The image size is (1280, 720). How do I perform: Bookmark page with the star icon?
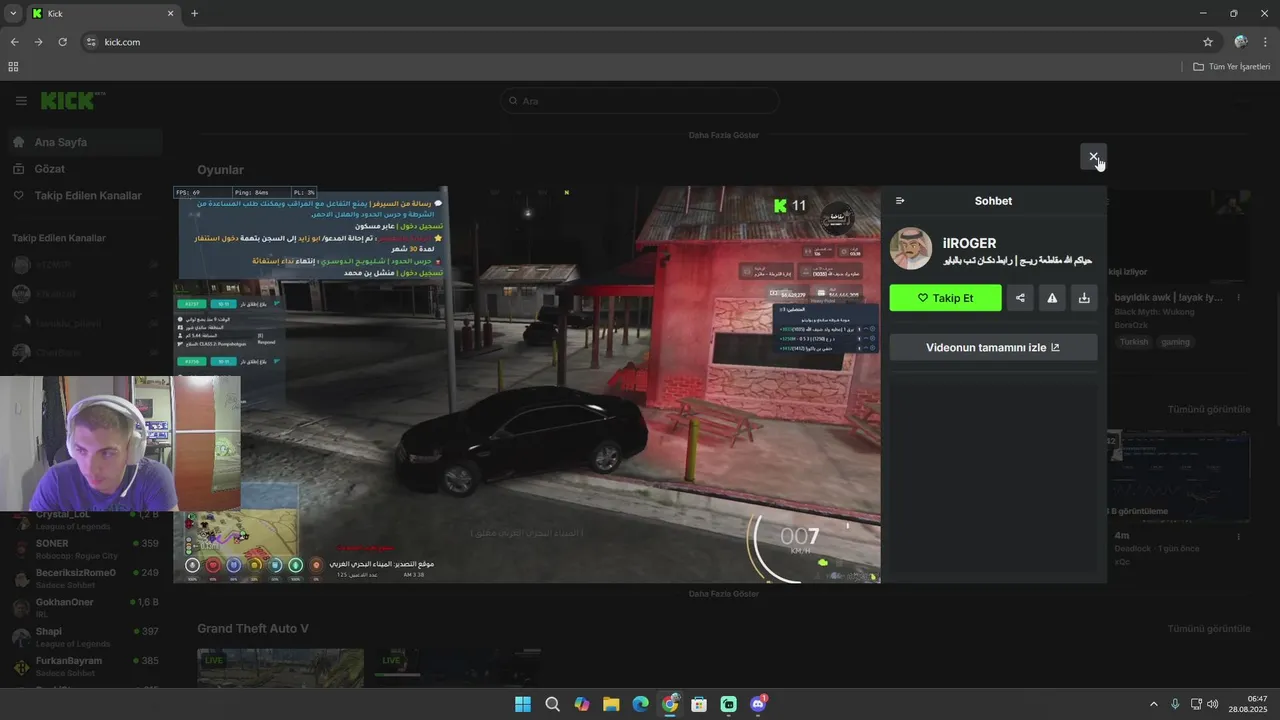coord(1208,42)
